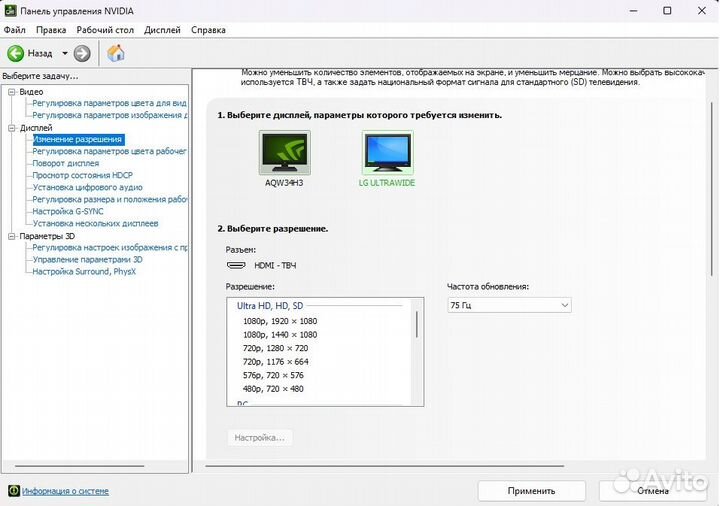Click the system information icon at bottom left
Viewport: 720px width, 506px height.
[13, 491]
